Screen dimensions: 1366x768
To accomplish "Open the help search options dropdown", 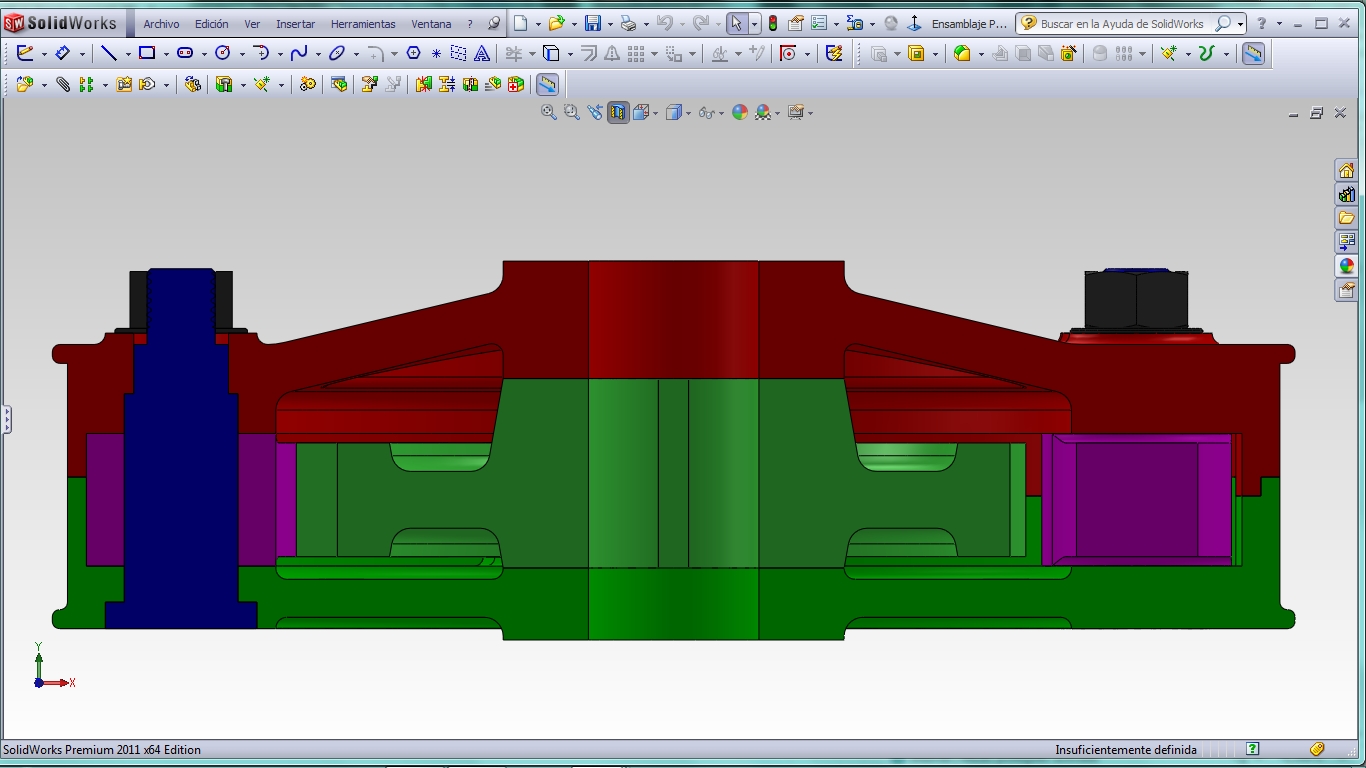I will coord(1240,24).
